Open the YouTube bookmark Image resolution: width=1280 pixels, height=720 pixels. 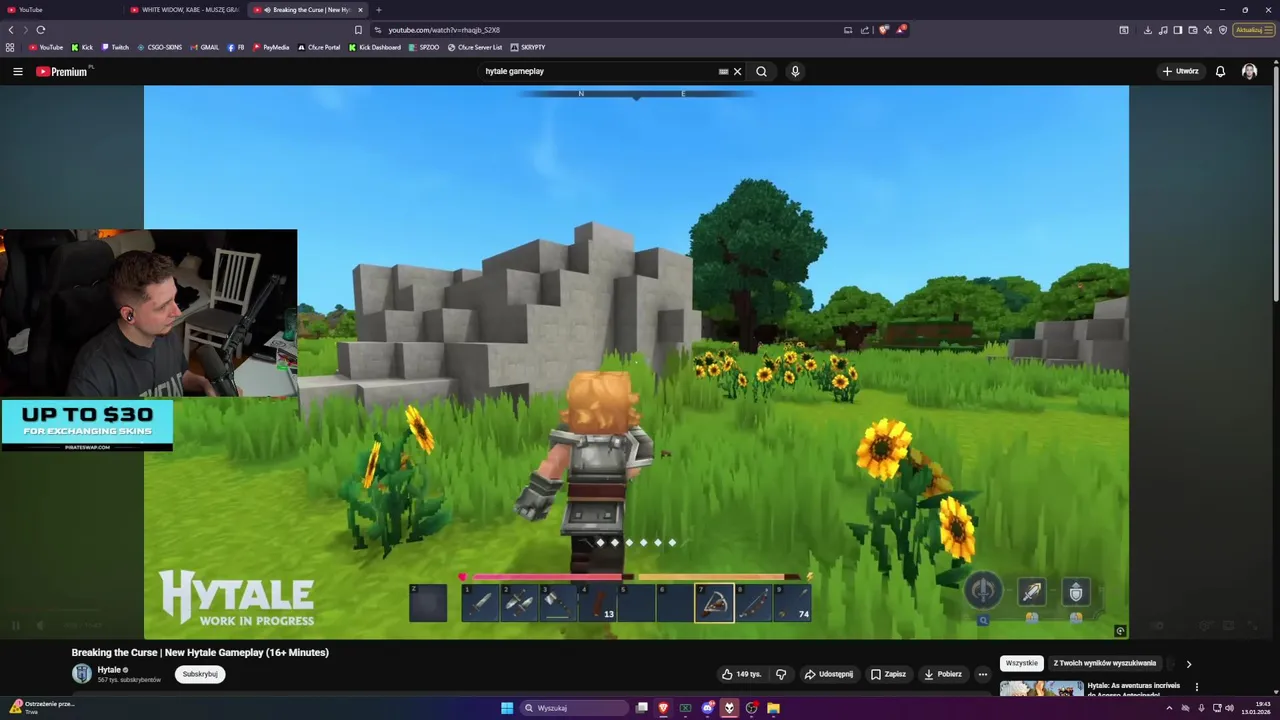click(x=46, y=47)
